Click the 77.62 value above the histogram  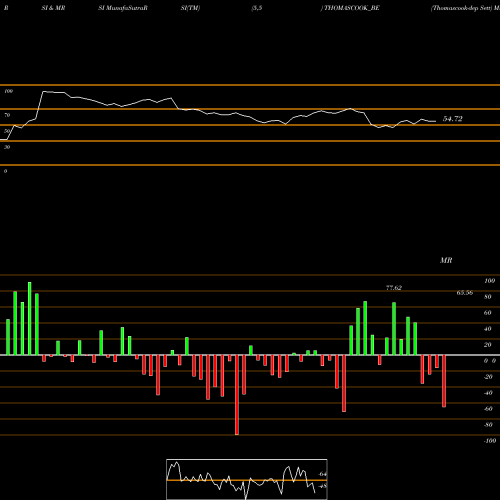click(x=394, y=288)
